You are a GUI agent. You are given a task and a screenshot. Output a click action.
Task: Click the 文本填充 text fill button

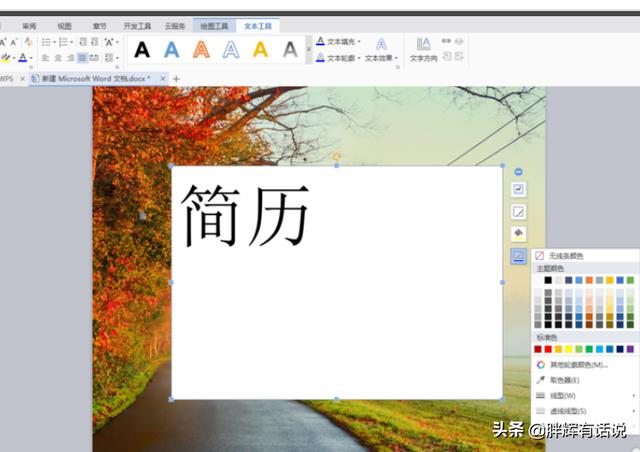point(336,41)
